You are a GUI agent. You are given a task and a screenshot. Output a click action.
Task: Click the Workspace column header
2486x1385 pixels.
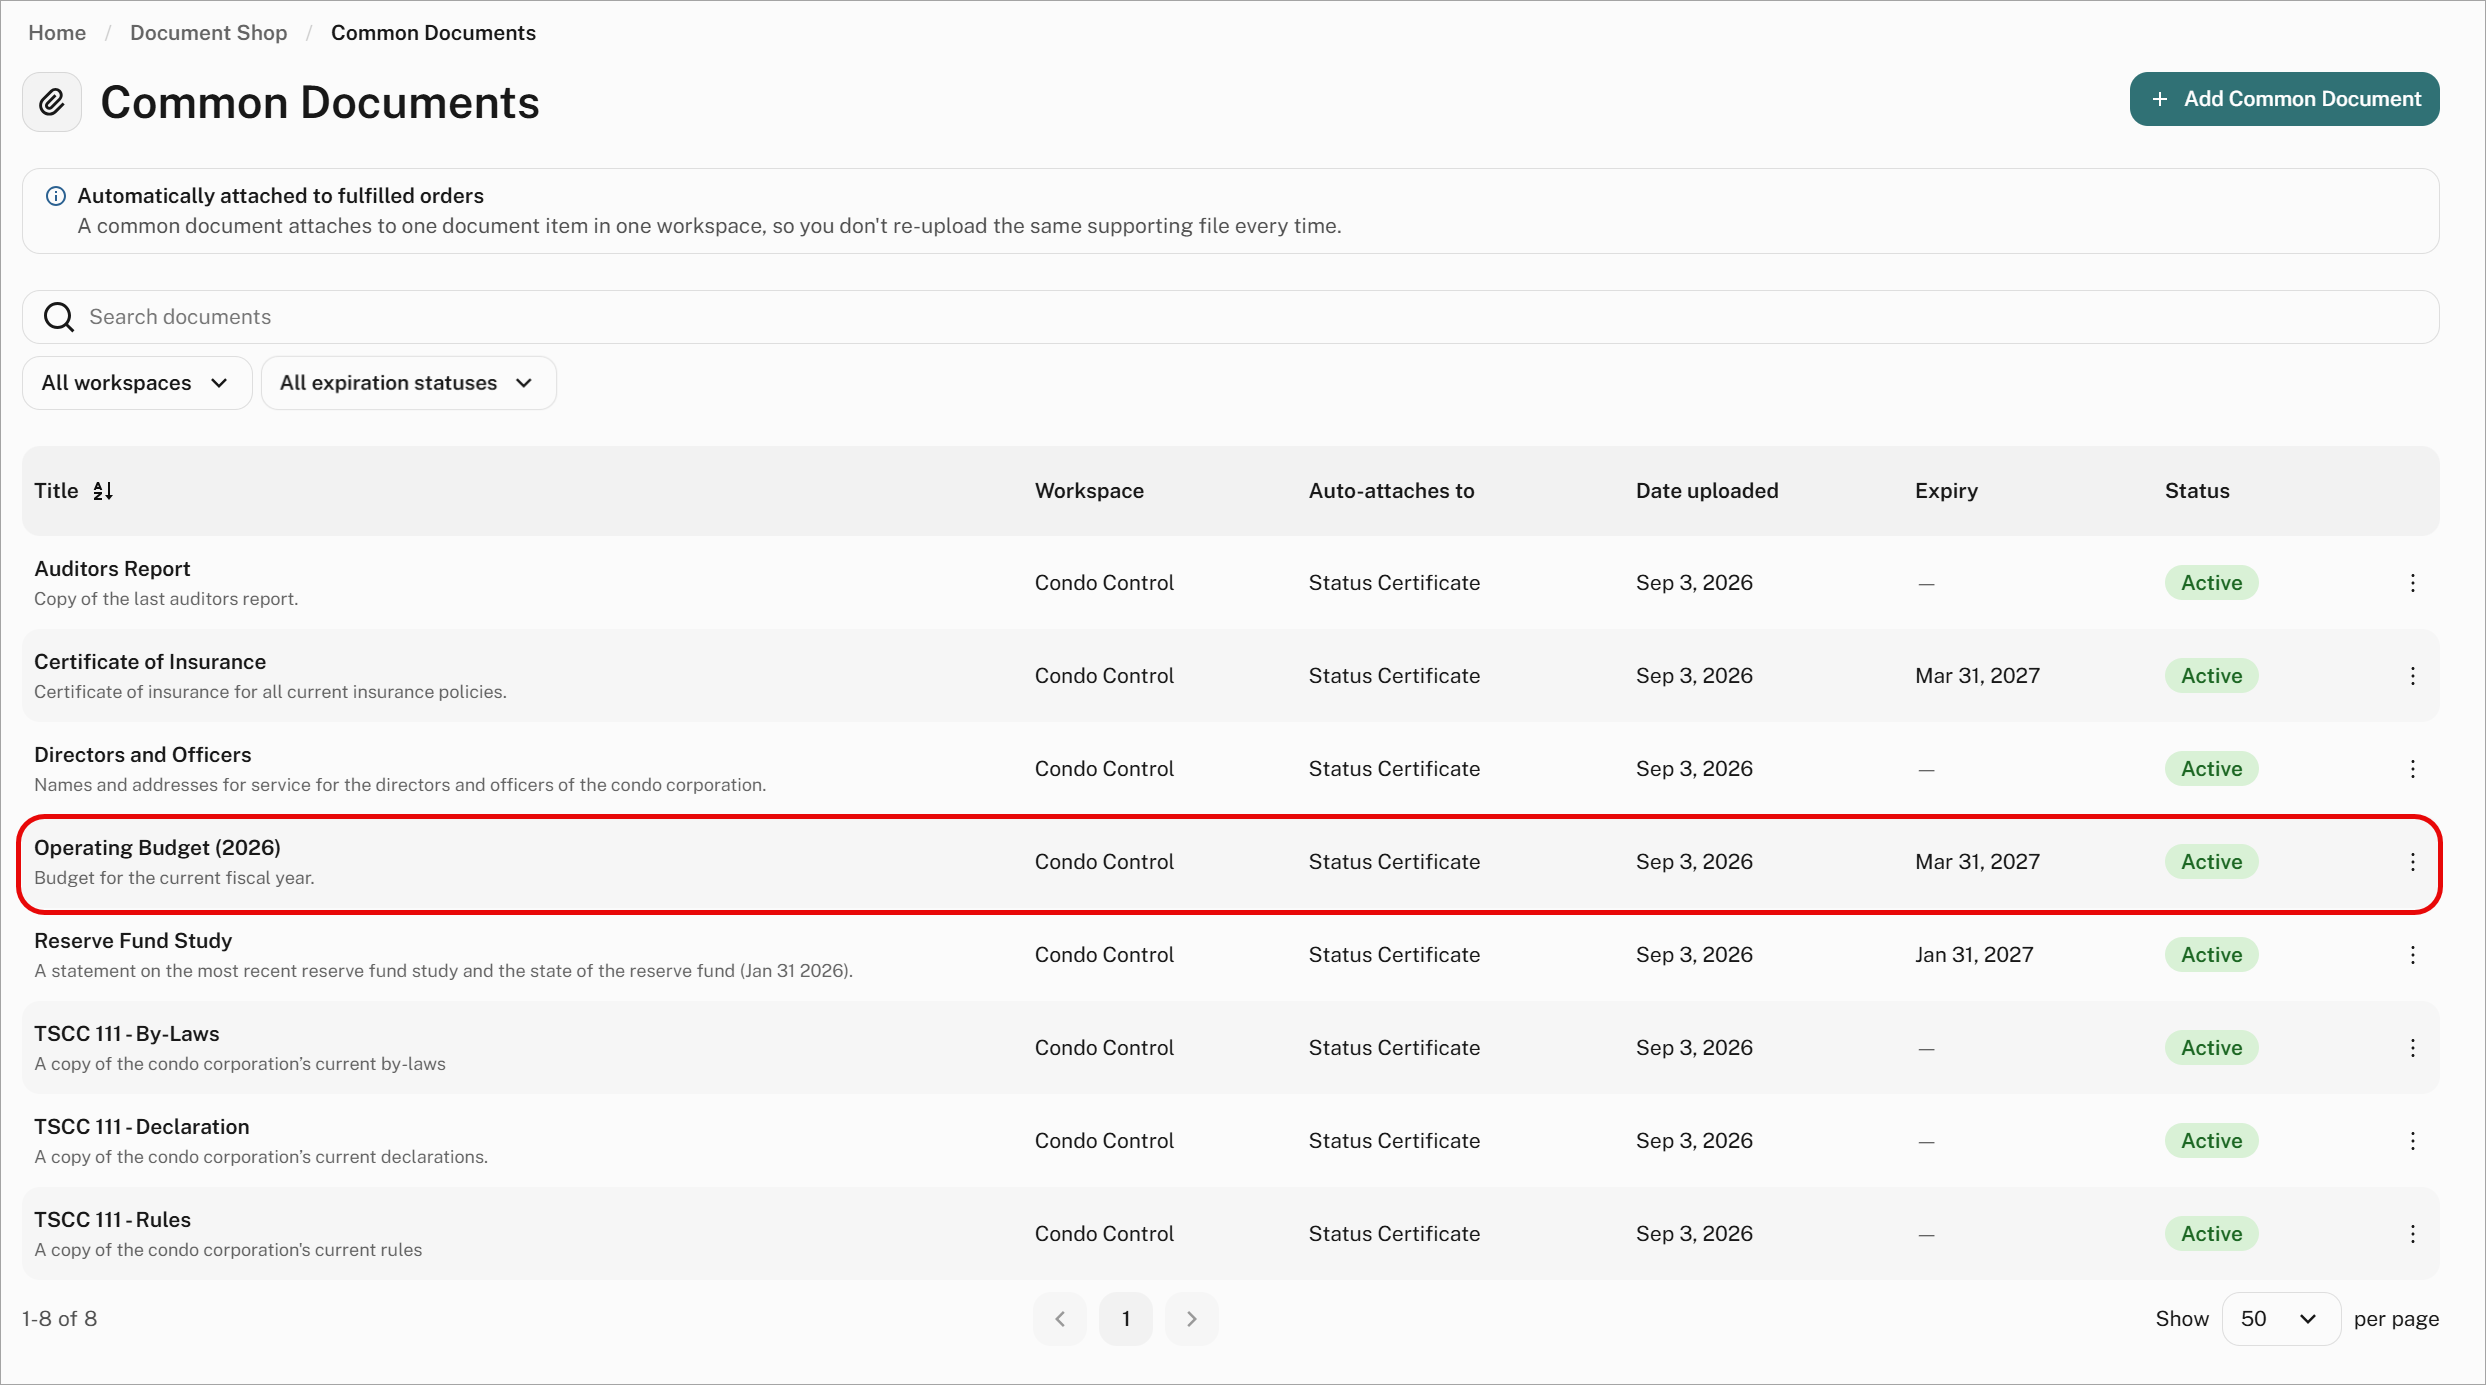(x=1089, y=491)
